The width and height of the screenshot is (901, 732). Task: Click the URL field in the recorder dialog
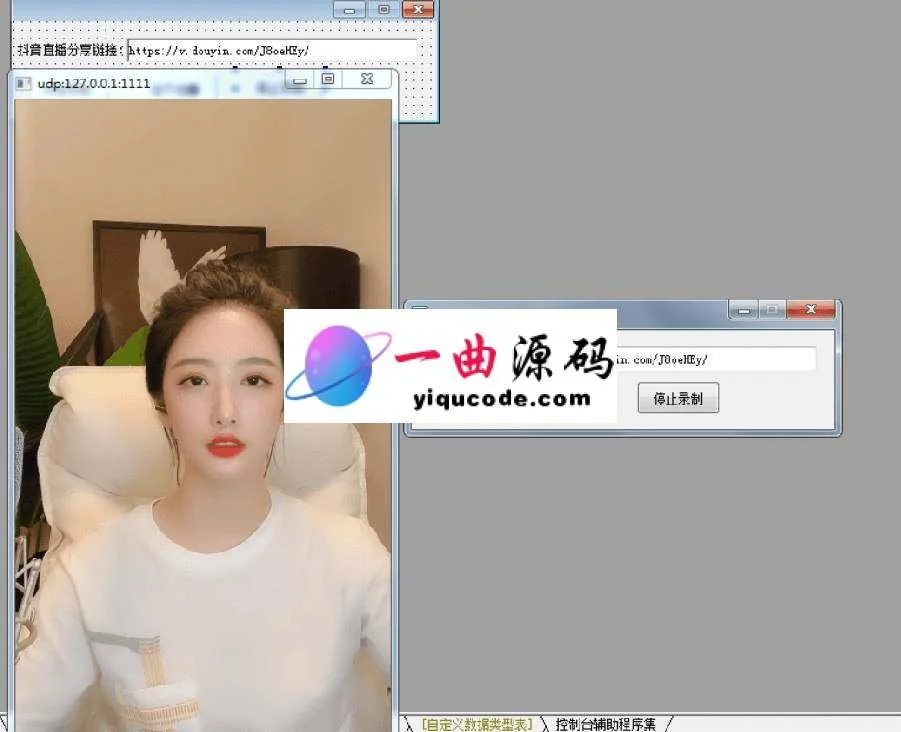pyautogui.click(x=715, y=358)
